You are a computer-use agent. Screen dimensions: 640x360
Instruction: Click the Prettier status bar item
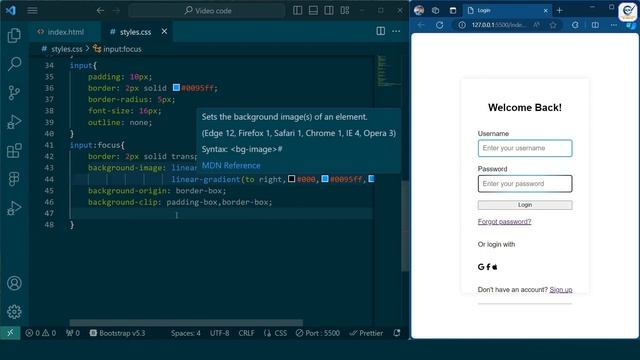click(x=366, y=333)
